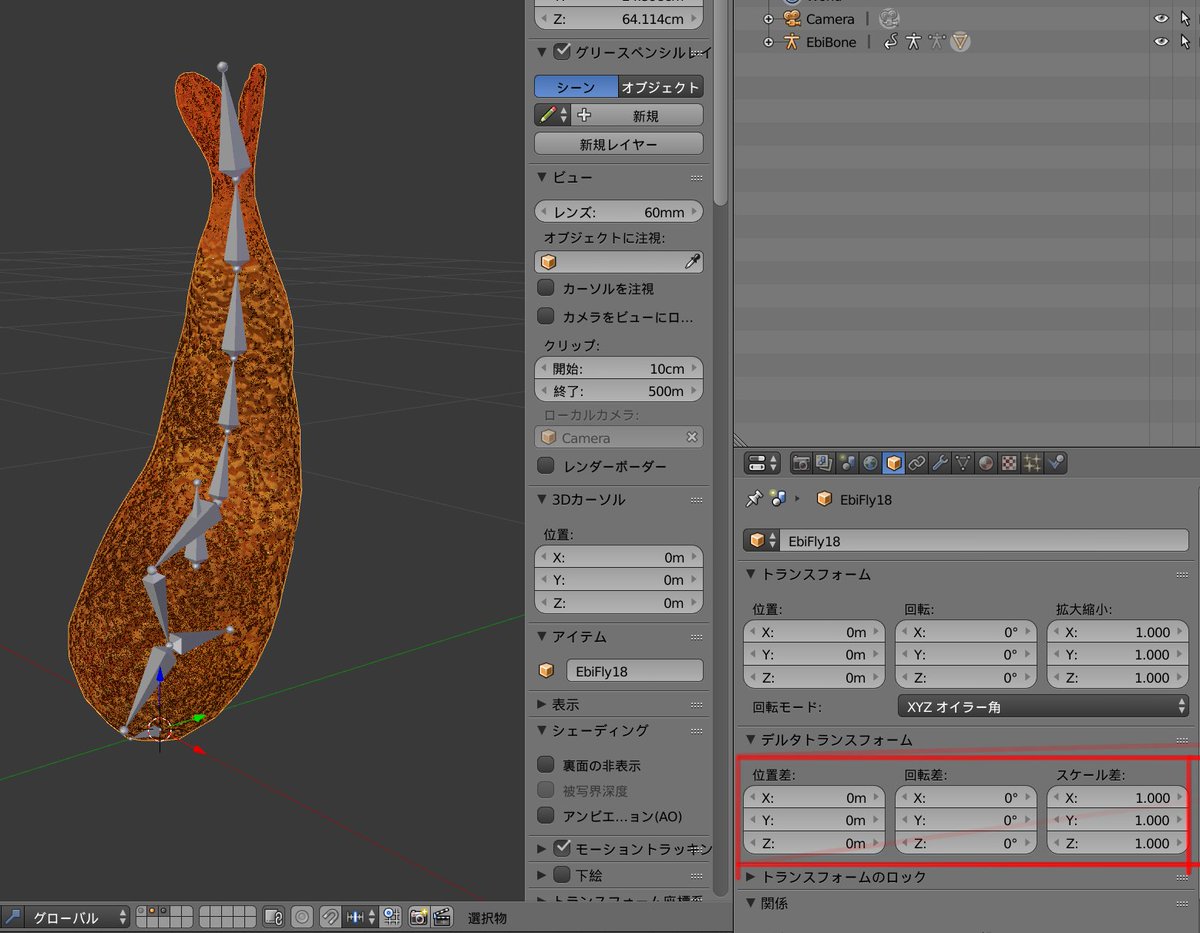The image size is (1200, 933).
Task: Open the snap element type dropdown
Action: 360,916
